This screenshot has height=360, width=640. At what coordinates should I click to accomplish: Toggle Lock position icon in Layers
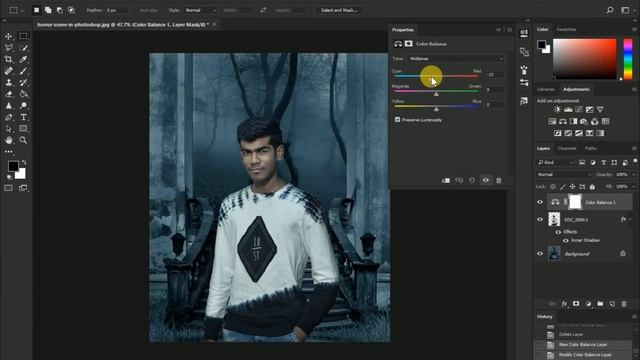[x=572, y=187]
